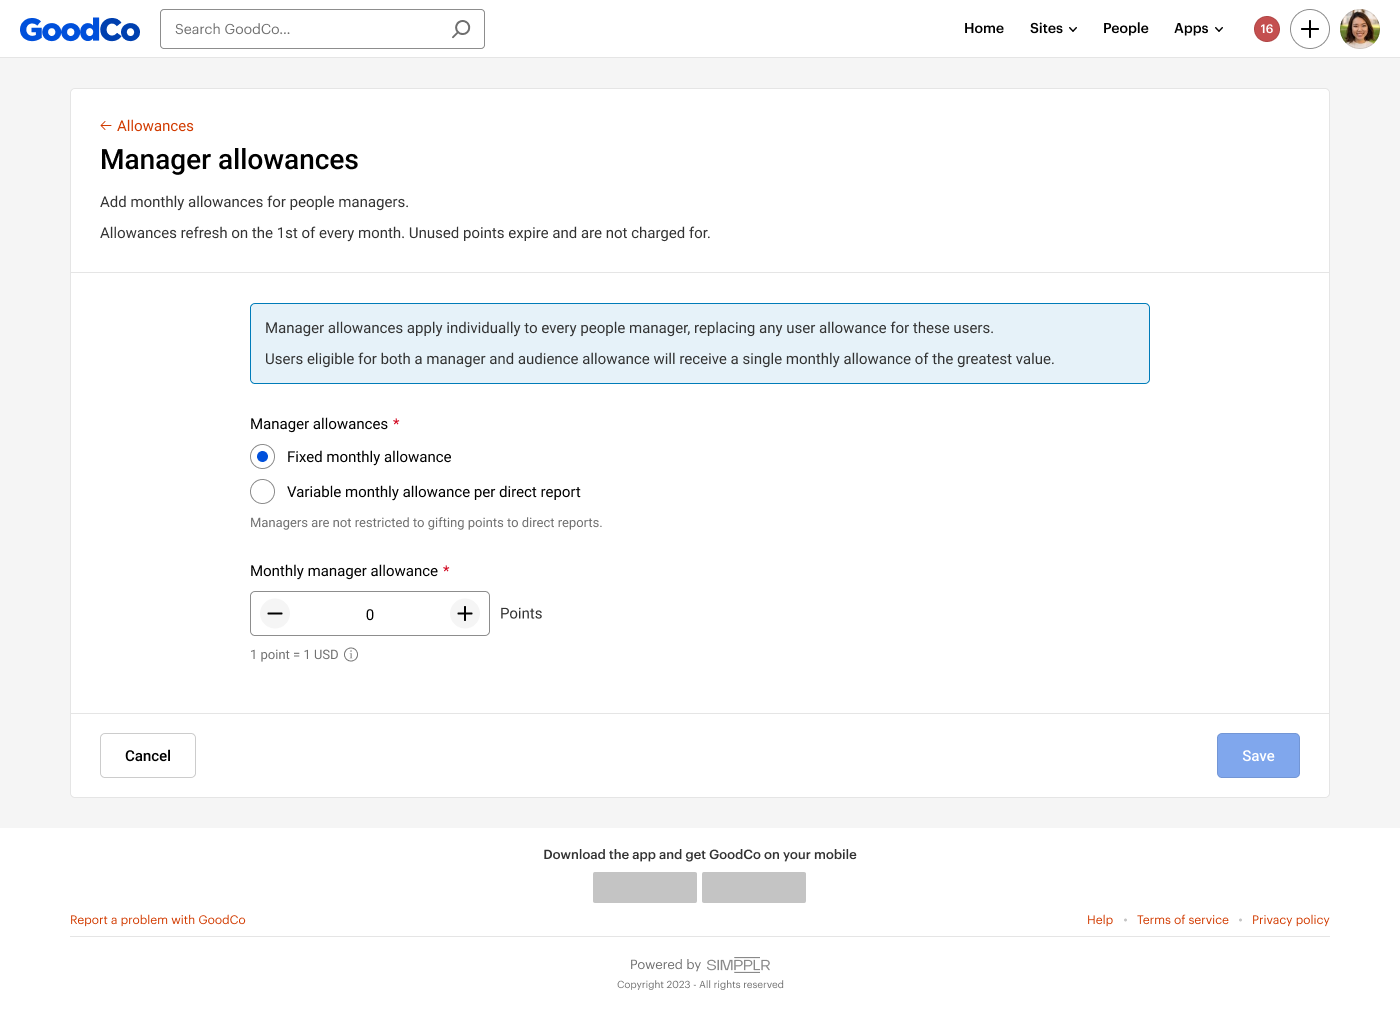
Task: Expand the Sites dropdown menu
Action: pos(1053,29)
